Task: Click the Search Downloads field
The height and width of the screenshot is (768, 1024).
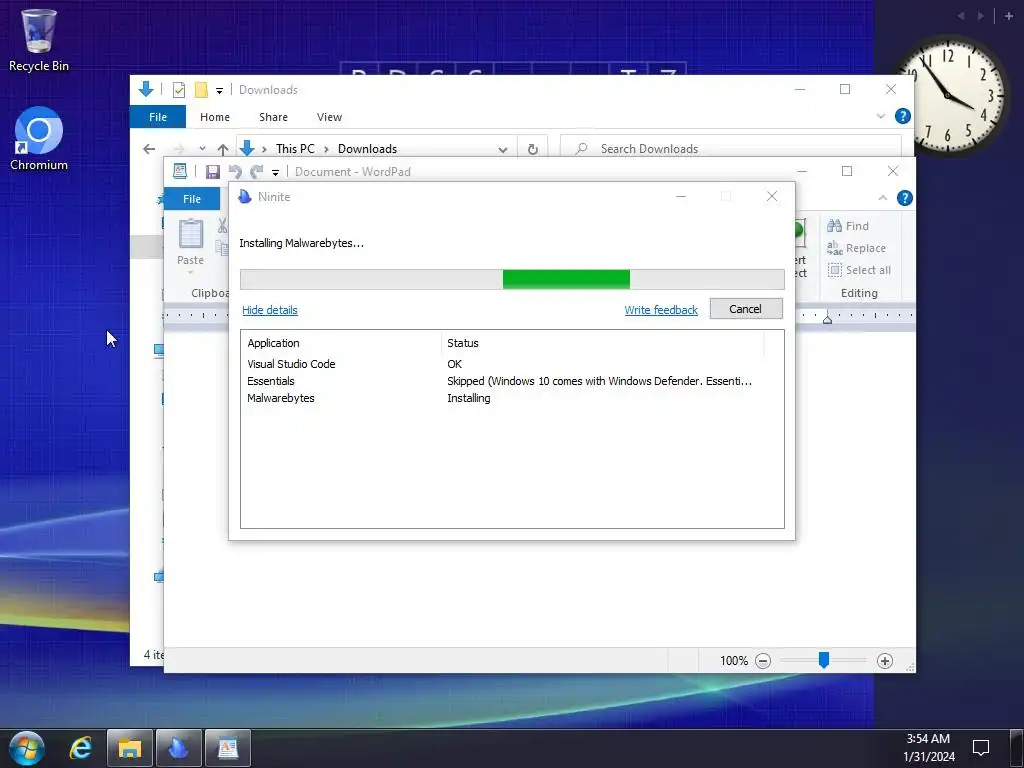Action: [731, 149]
